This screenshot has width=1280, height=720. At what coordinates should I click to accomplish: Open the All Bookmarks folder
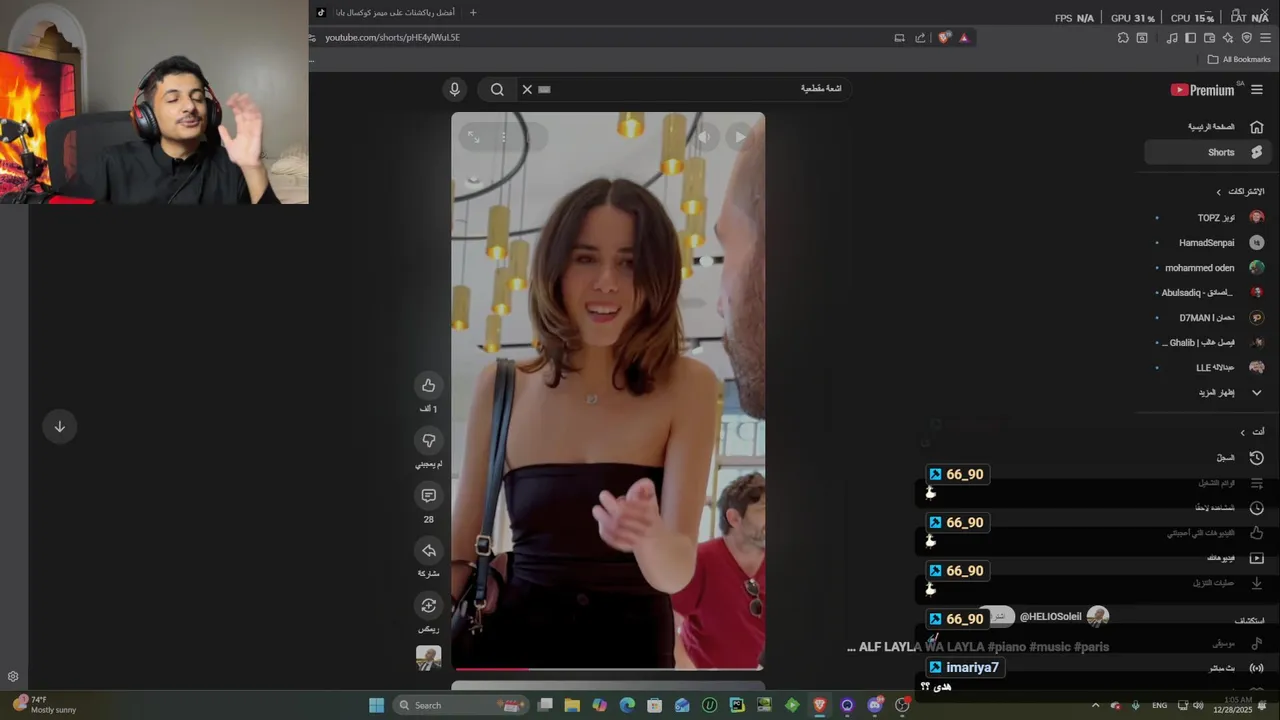(x=1239, y=59)
